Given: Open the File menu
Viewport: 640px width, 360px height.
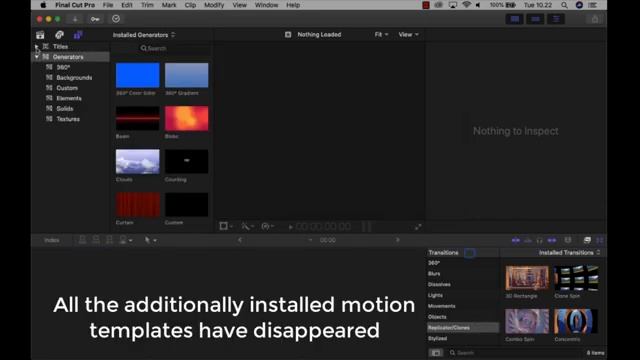Looking at the screenshot, I should click(x=108, y=5).
